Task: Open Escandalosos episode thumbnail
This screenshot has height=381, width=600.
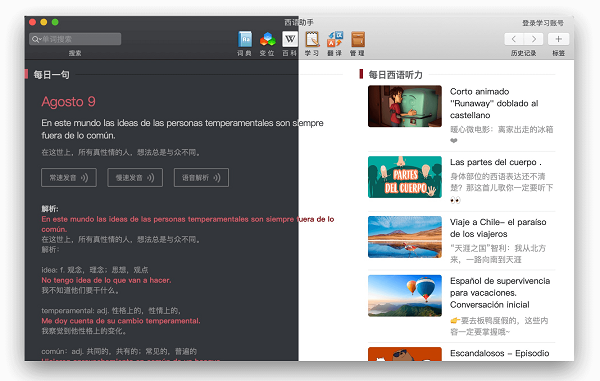Action: point(405,354)
